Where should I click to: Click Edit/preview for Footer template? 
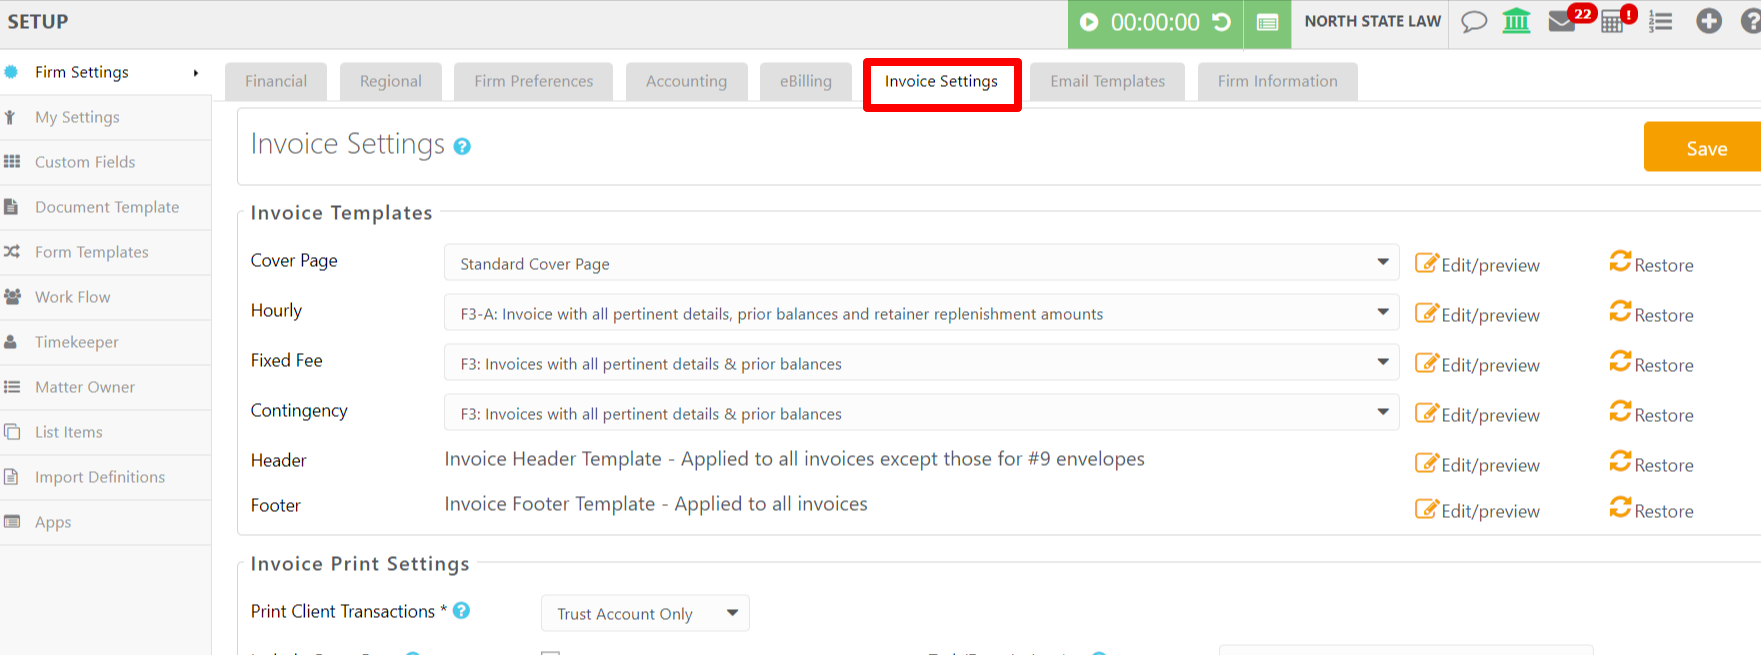(1477, 510)
